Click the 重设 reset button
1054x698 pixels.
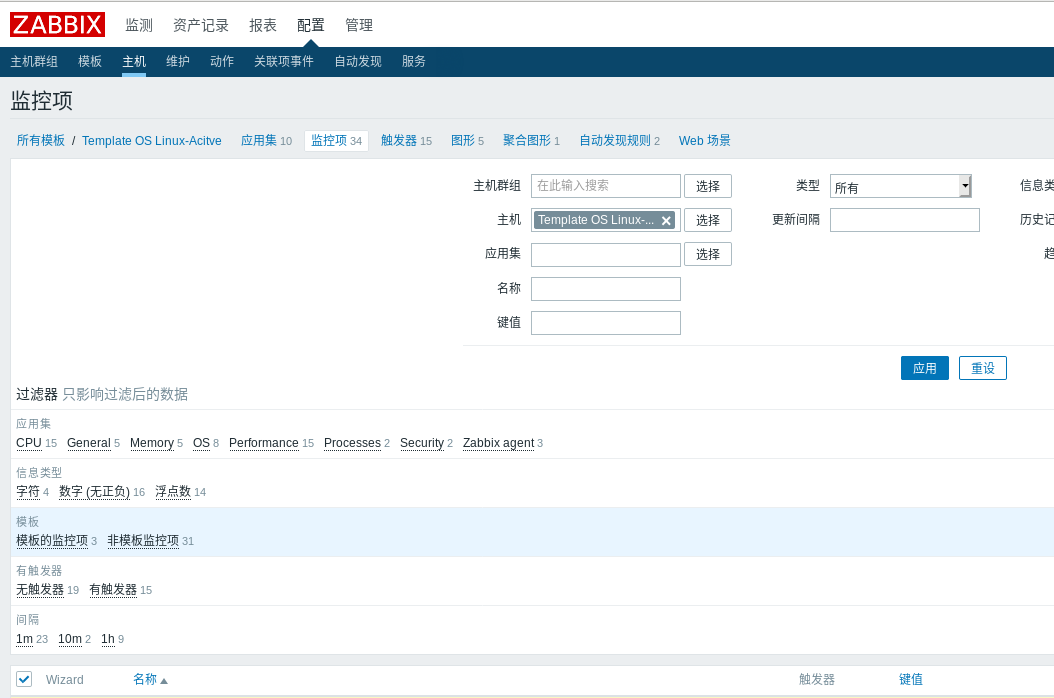pyautogui.click(x=983, y=368)
